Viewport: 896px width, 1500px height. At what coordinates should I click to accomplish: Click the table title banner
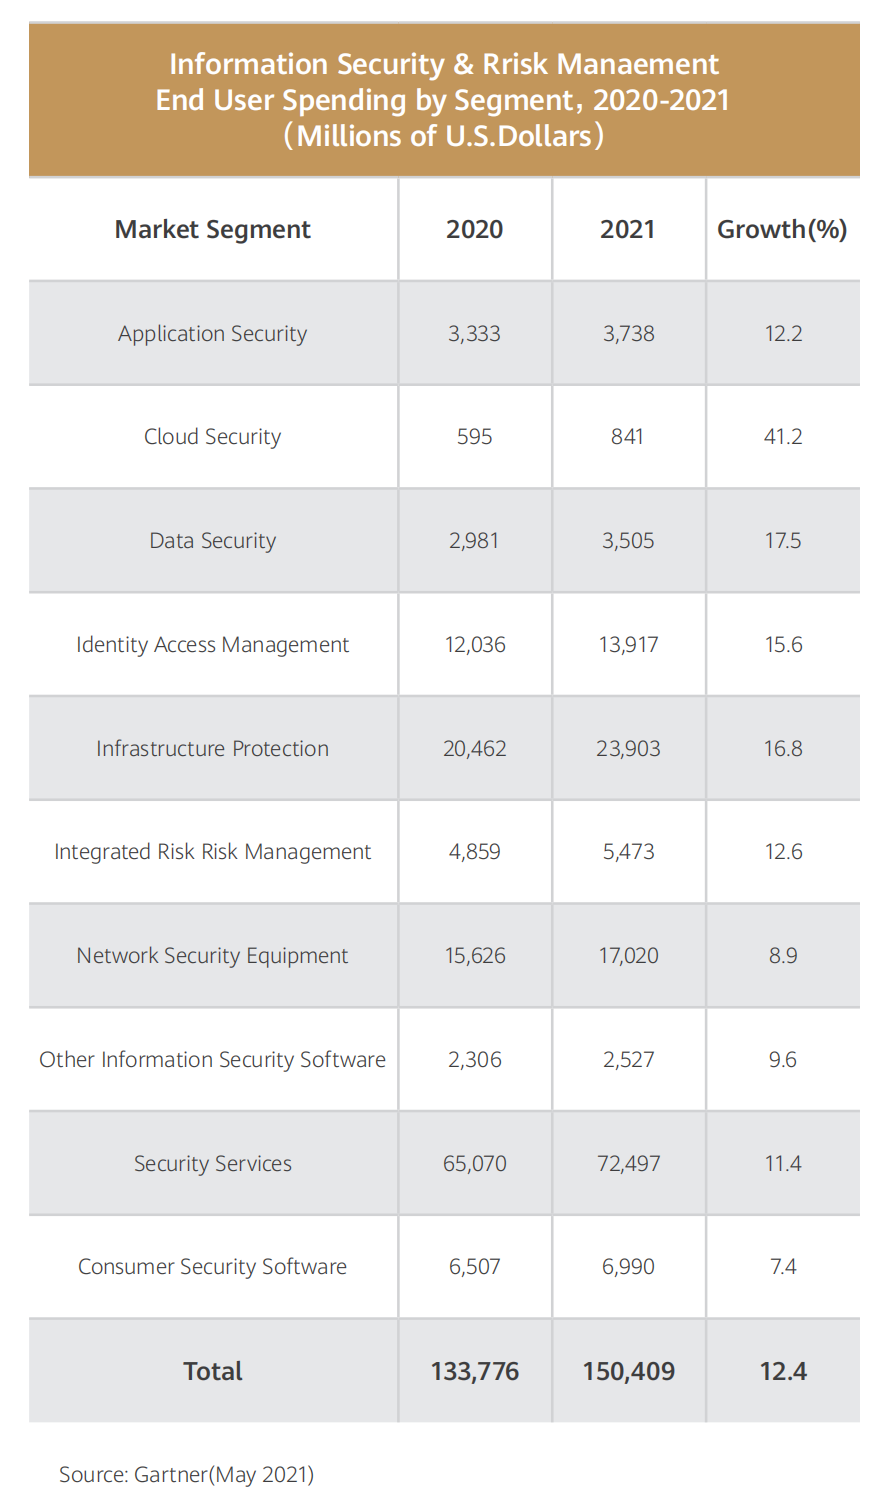click(x=443, y=100)
